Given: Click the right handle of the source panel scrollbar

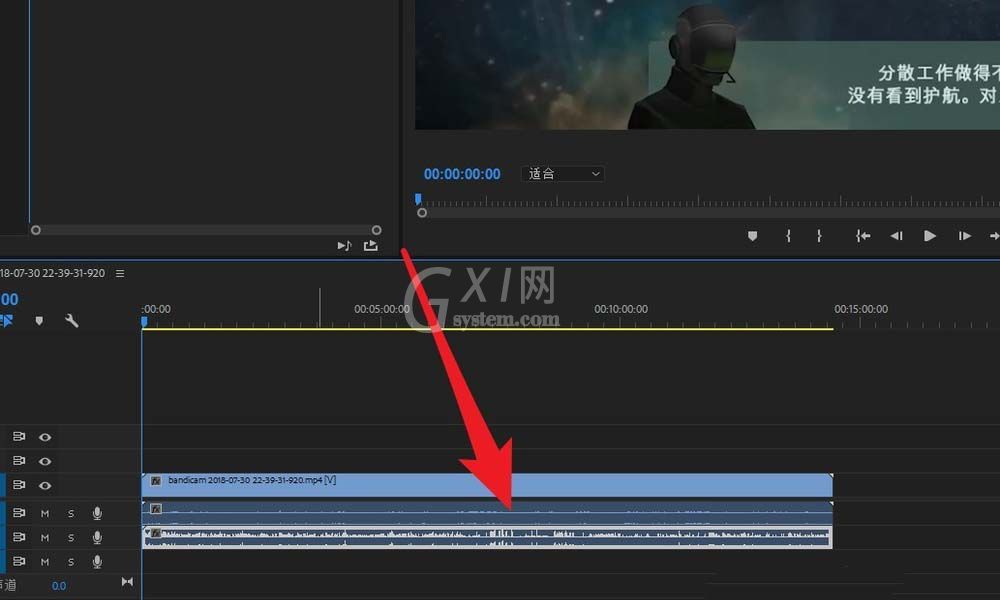Looking at the screenshot, I should (x=376, y=230).
